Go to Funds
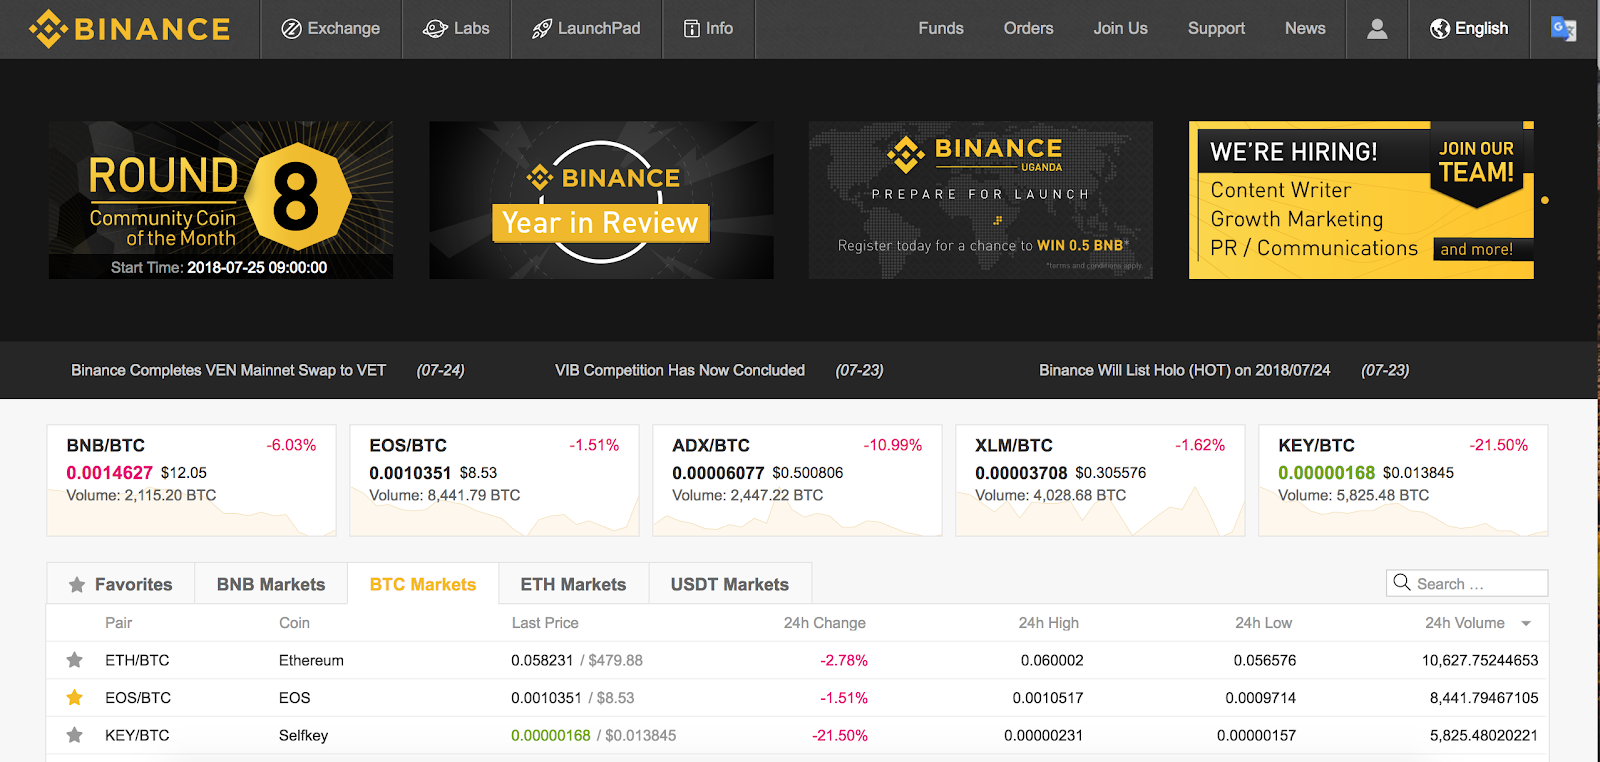Screen dimensions: 1600x762 pyautogui.click(x=941, y=29)
